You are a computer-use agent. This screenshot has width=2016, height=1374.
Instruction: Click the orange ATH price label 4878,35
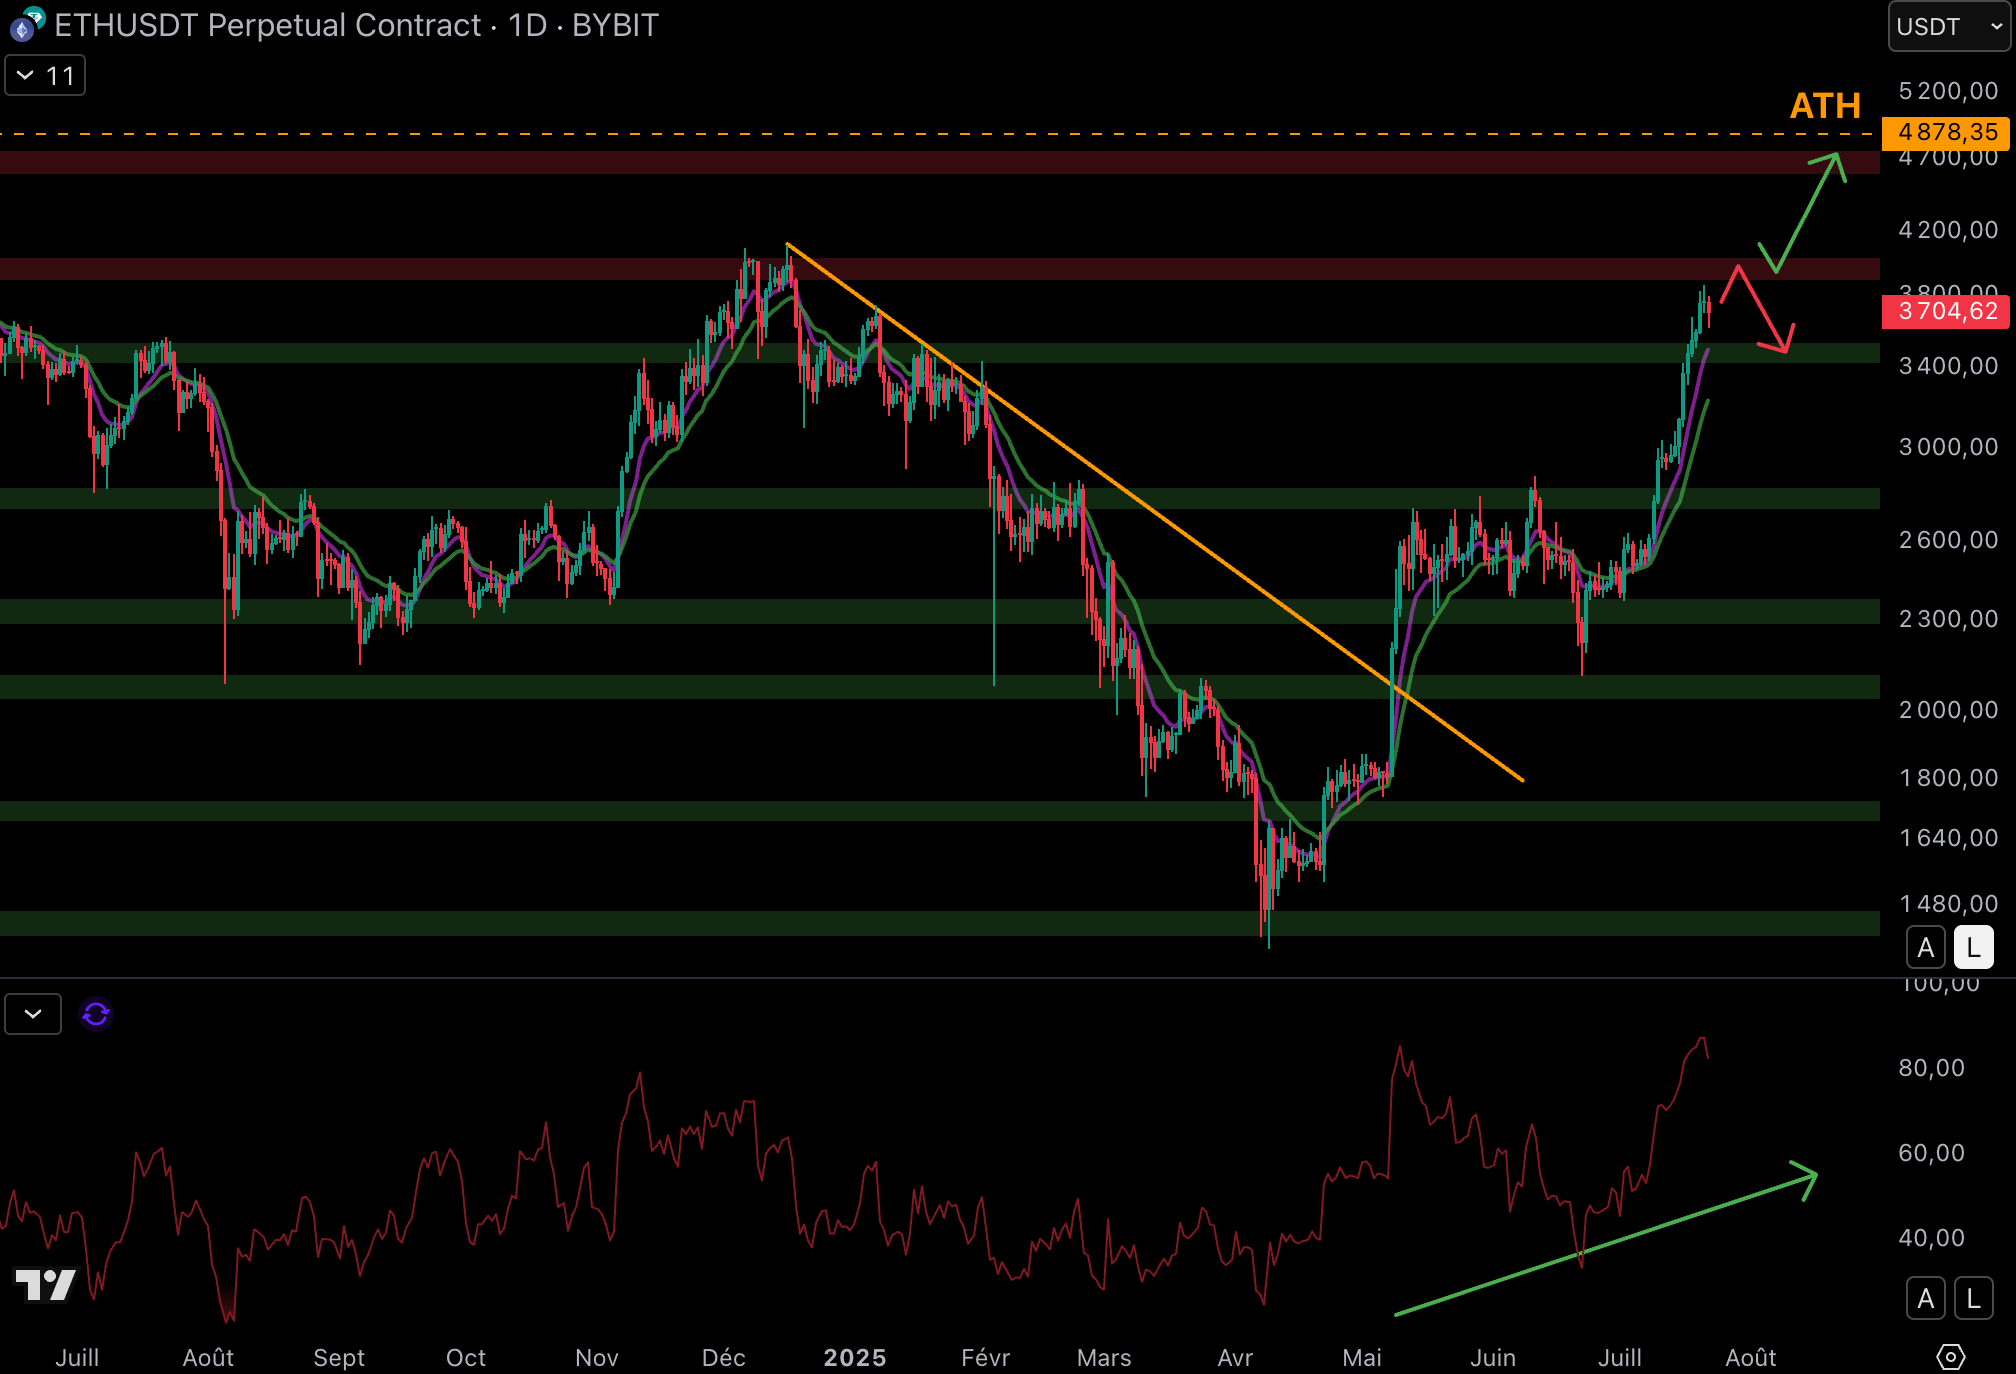tap(1945, 132)
